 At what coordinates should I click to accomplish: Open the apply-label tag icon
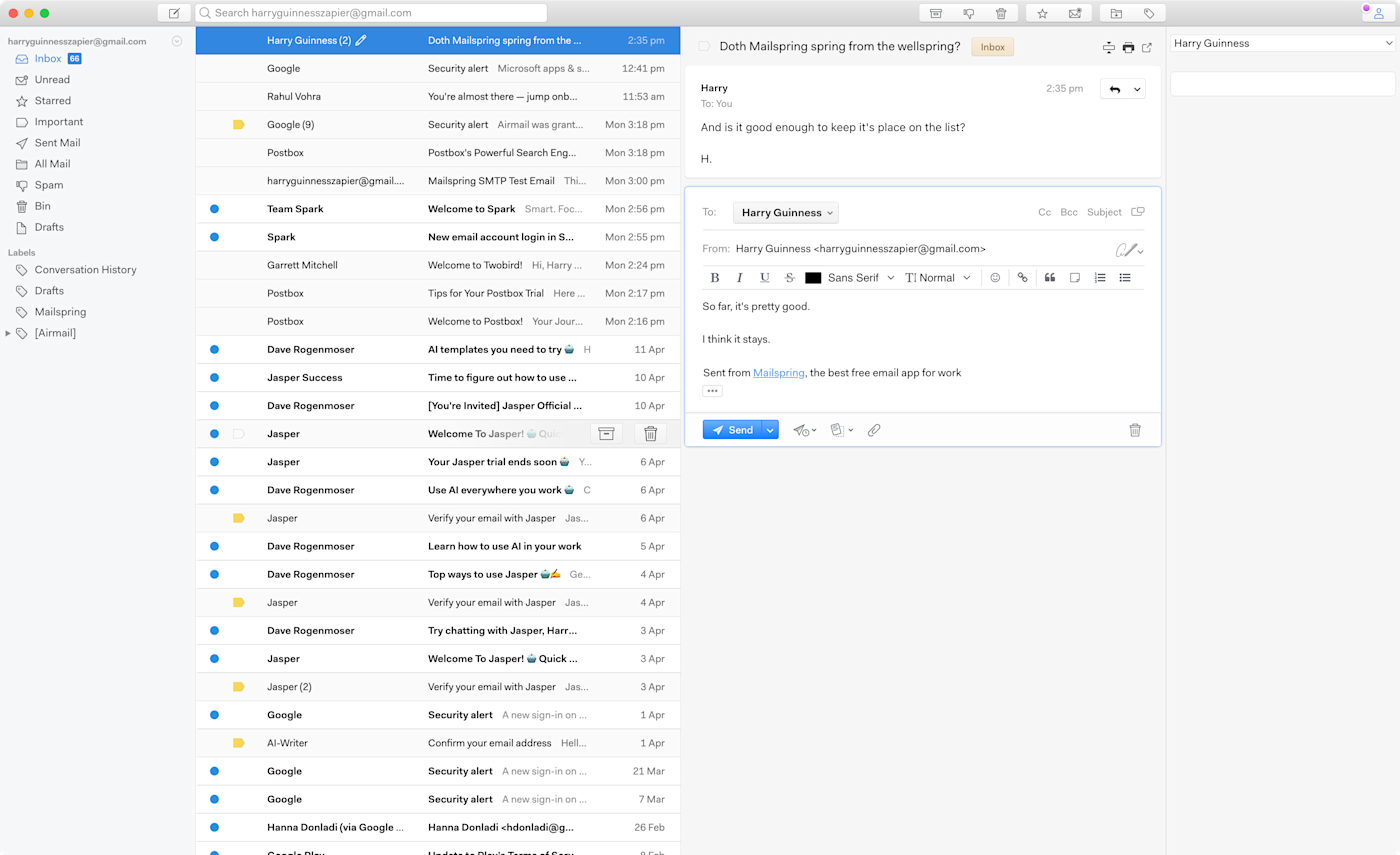(1149, 13)
